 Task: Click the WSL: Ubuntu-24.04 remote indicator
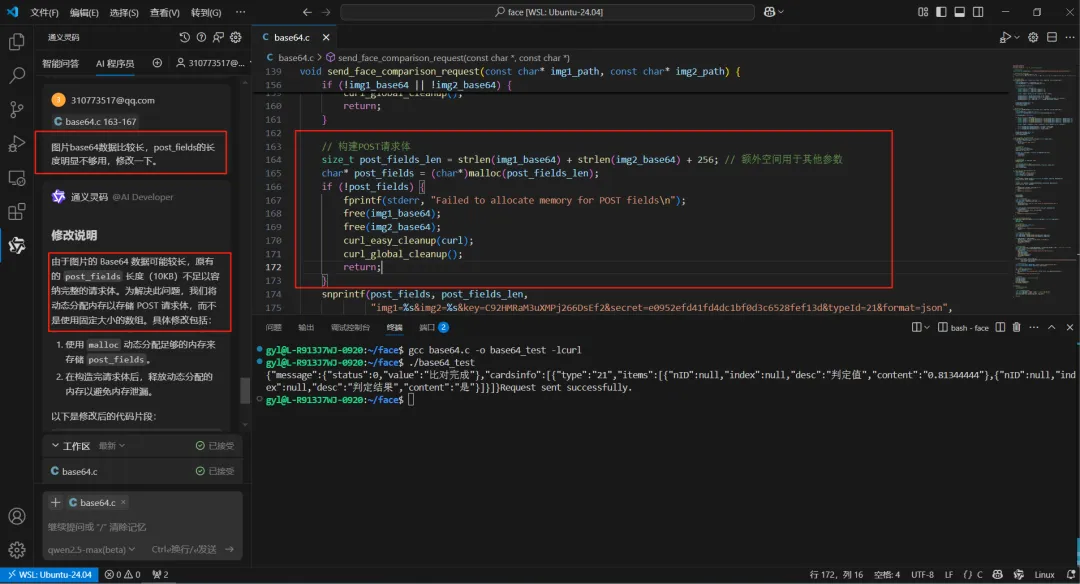tap(50, 575)
